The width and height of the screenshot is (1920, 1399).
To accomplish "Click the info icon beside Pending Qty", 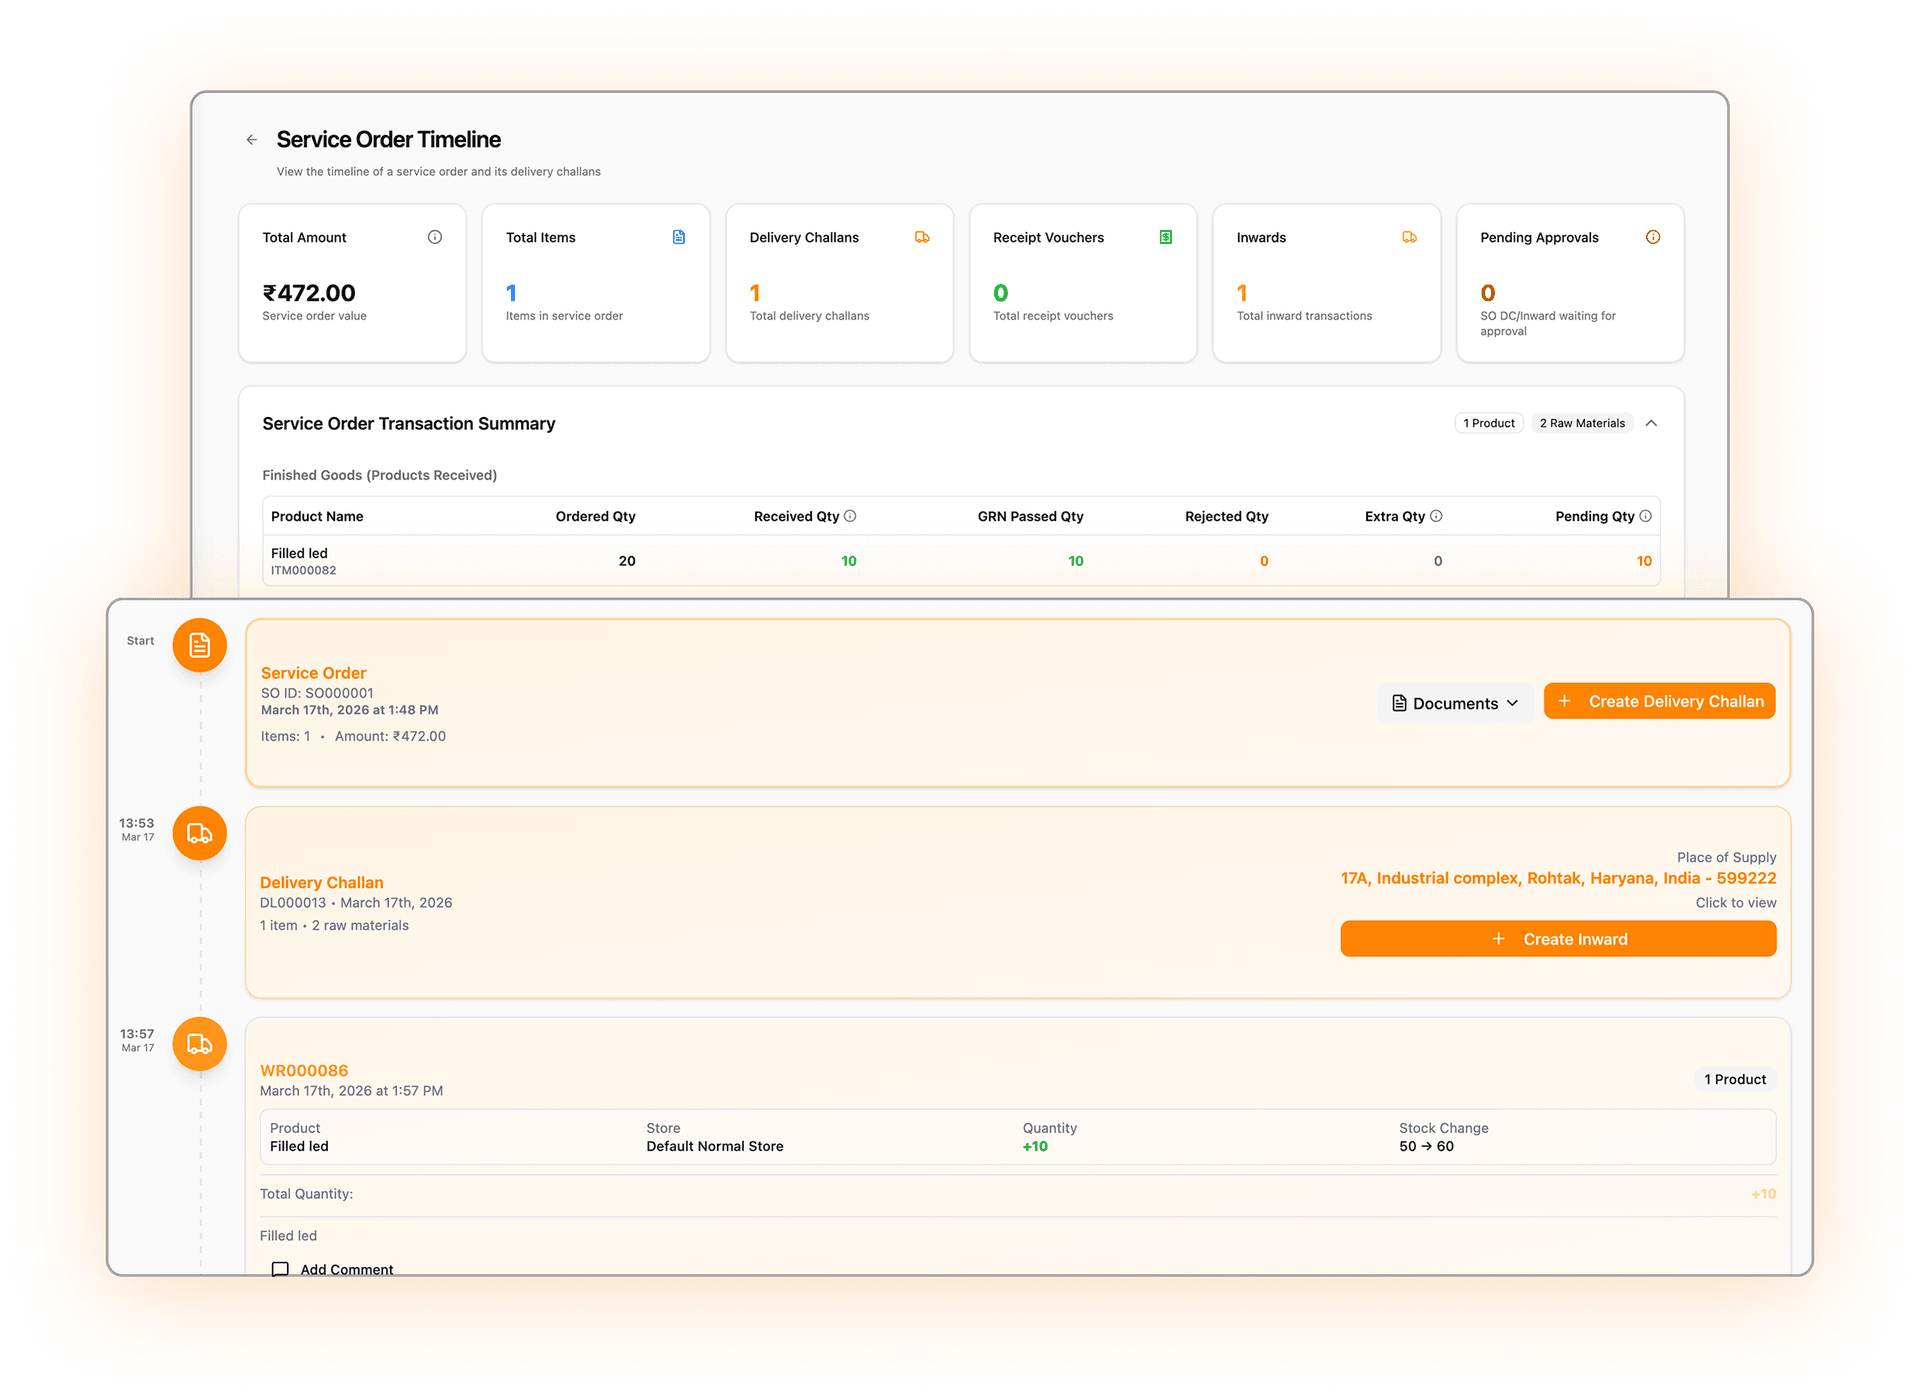I will 1645,516.
